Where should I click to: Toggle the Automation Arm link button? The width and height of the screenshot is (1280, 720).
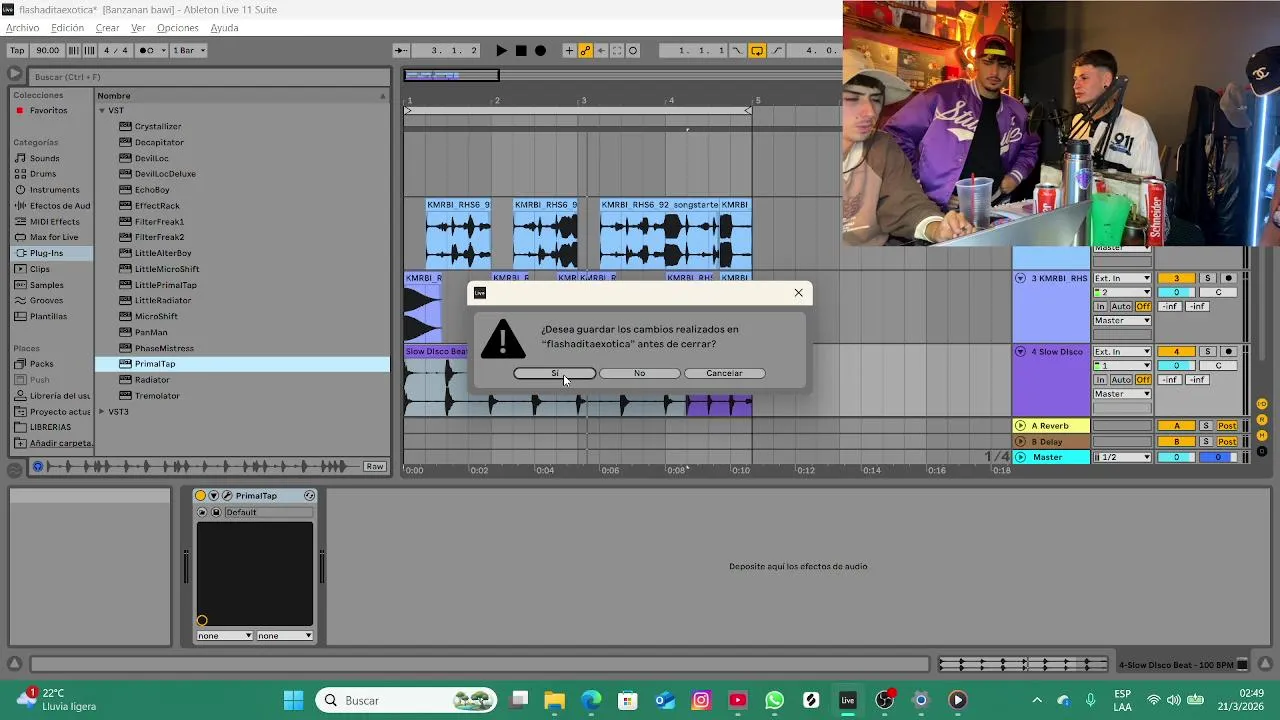click(585, 51)
